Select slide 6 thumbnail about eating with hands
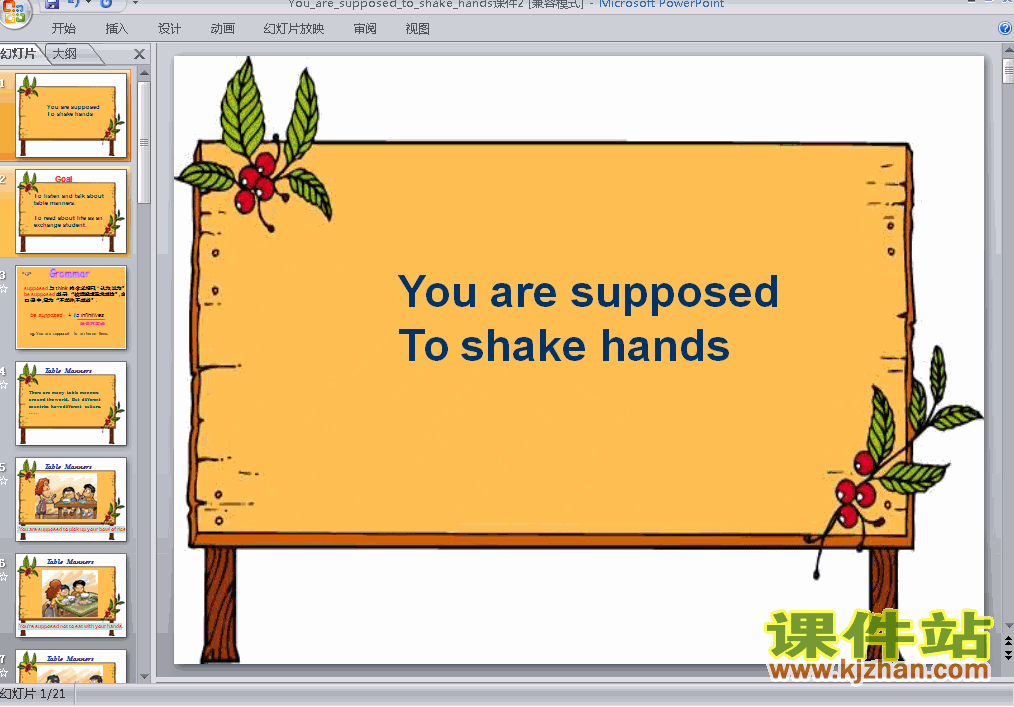Viewport: 1014px width, 707px height. point(71,596)
